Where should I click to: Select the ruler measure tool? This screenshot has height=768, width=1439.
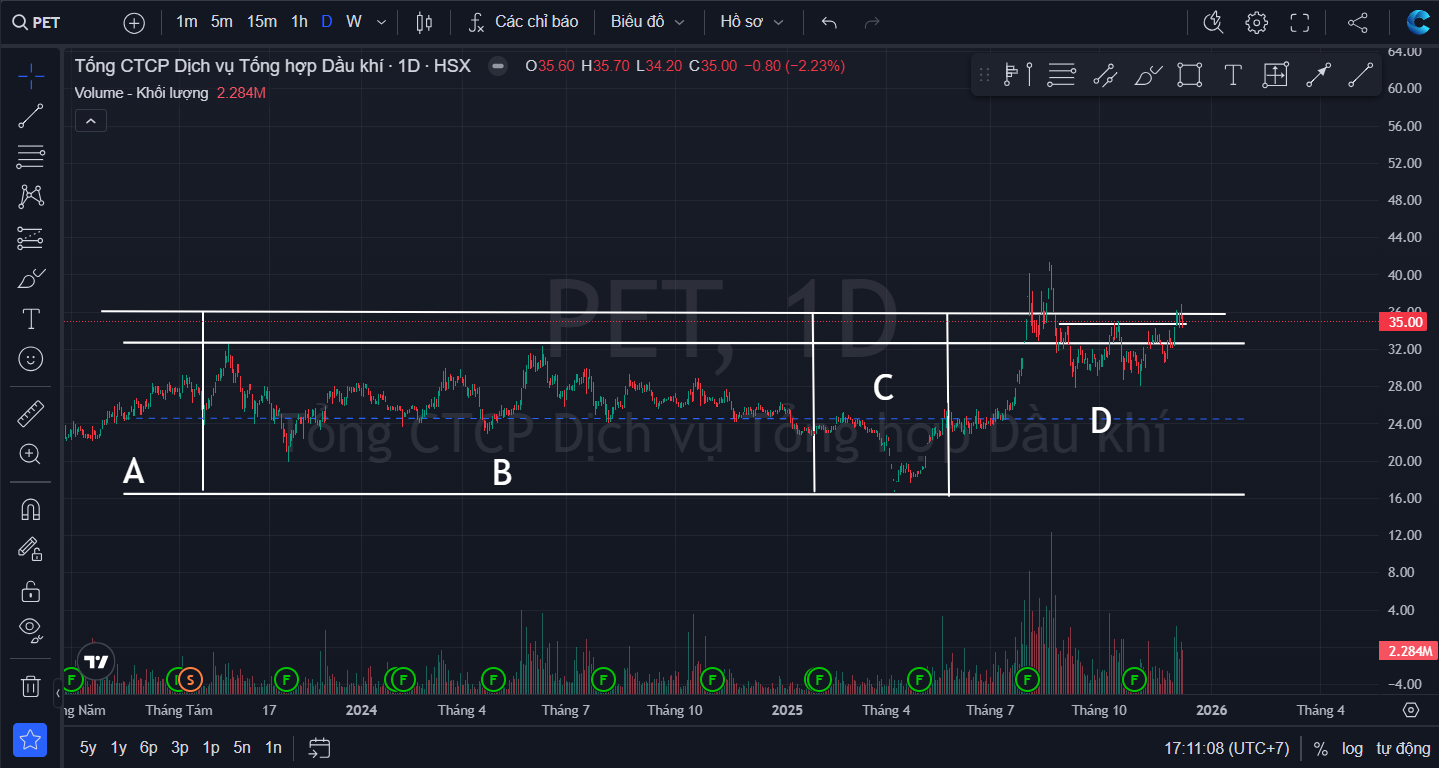pyautogui.click(x=31, y=412)
